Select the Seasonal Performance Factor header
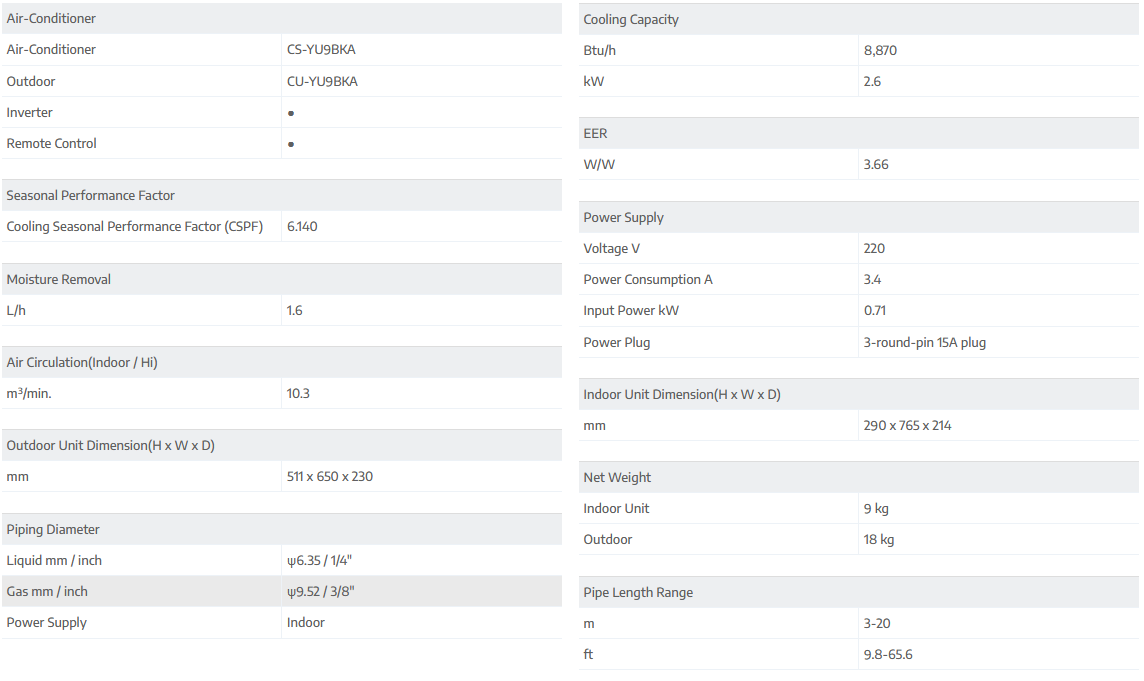Viewport: 1144px width, 681px height. pos(91,195)
